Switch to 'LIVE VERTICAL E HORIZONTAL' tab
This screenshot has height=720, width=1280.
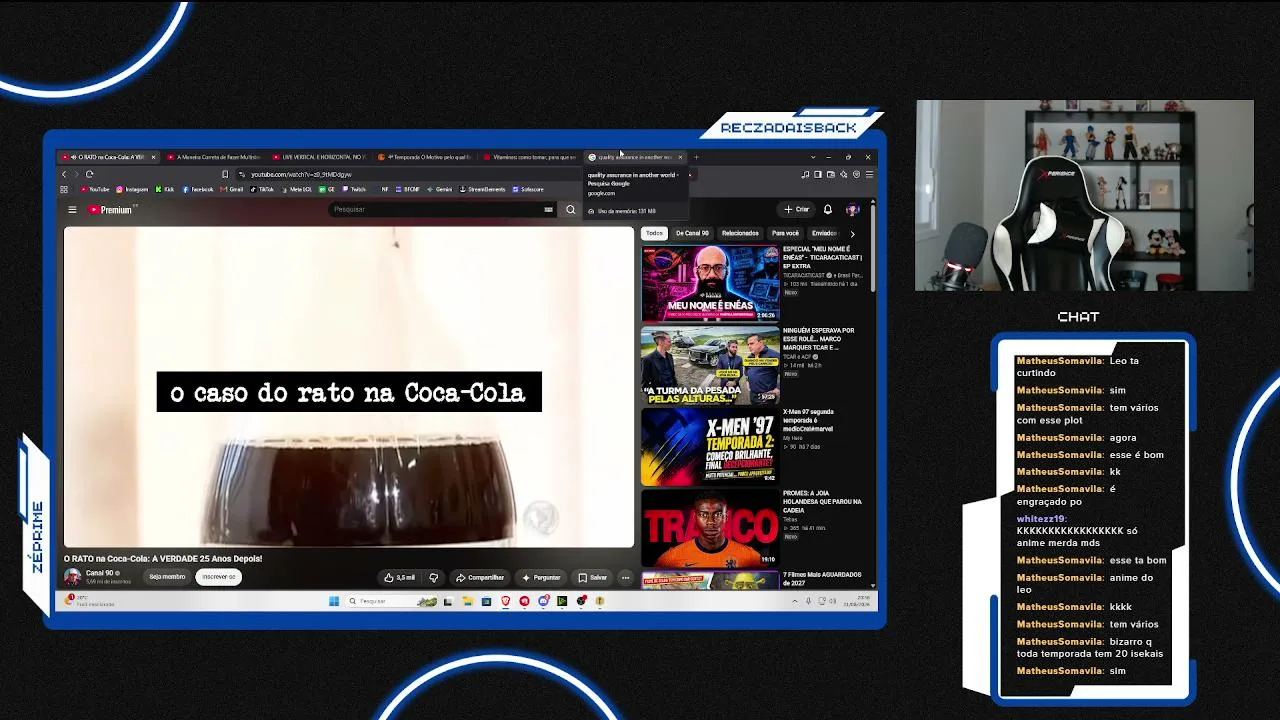(x=320, y=157)
